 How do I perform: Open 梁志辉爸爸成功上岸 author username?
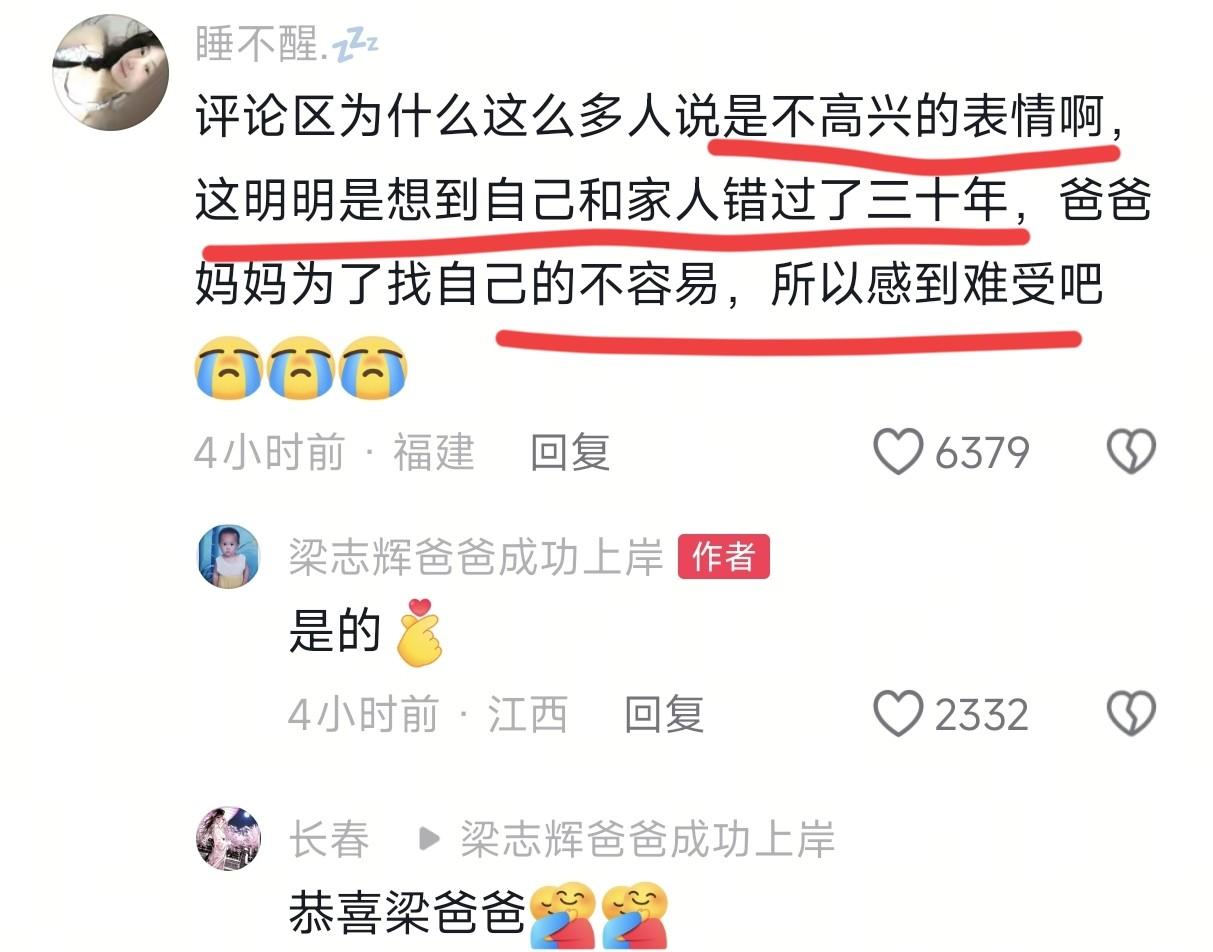pyautogui.click(x=476, y=557)
